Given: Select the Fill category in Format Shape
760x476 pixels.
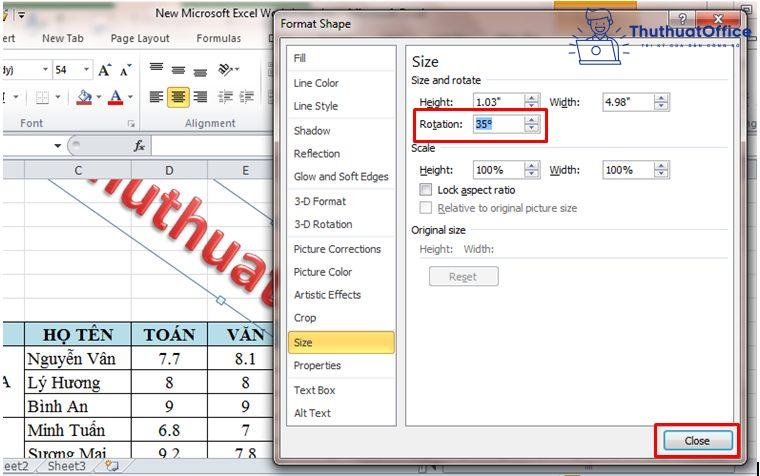Looking at the screenshot, I should [341, 58].
